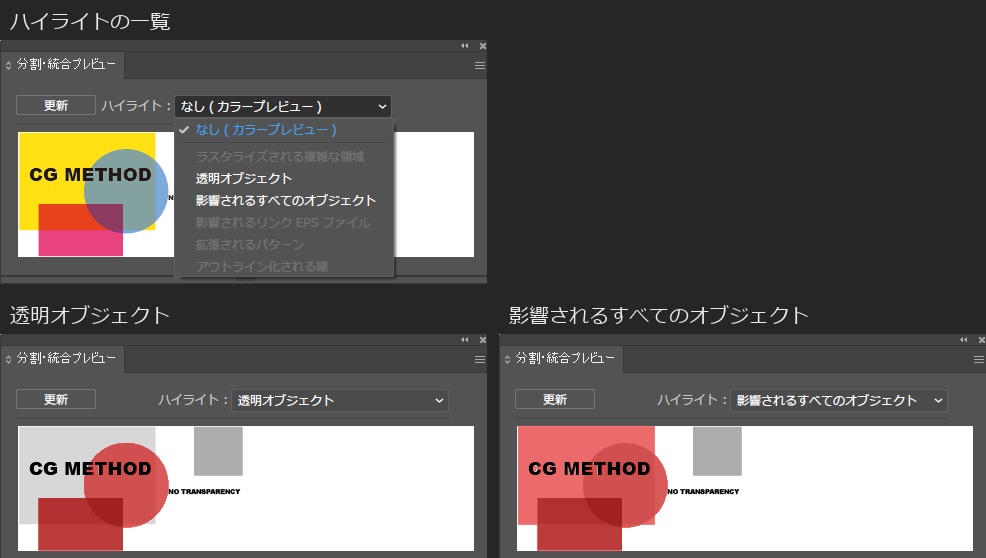Cycle panel view arrows on bottom-left panel tab
The height and width of the screenshot is (558, 986).
[8, 359]
